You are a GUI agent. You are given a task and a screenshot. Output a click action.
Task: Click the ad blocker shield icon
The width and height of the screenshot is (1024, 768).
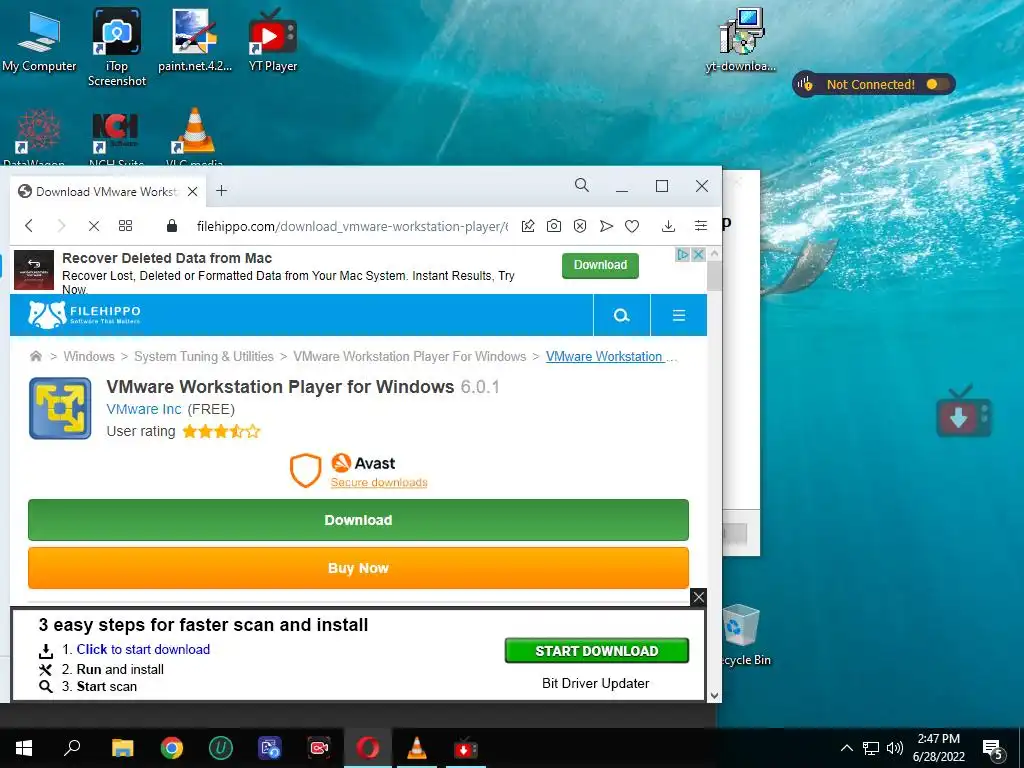[580, 226]
